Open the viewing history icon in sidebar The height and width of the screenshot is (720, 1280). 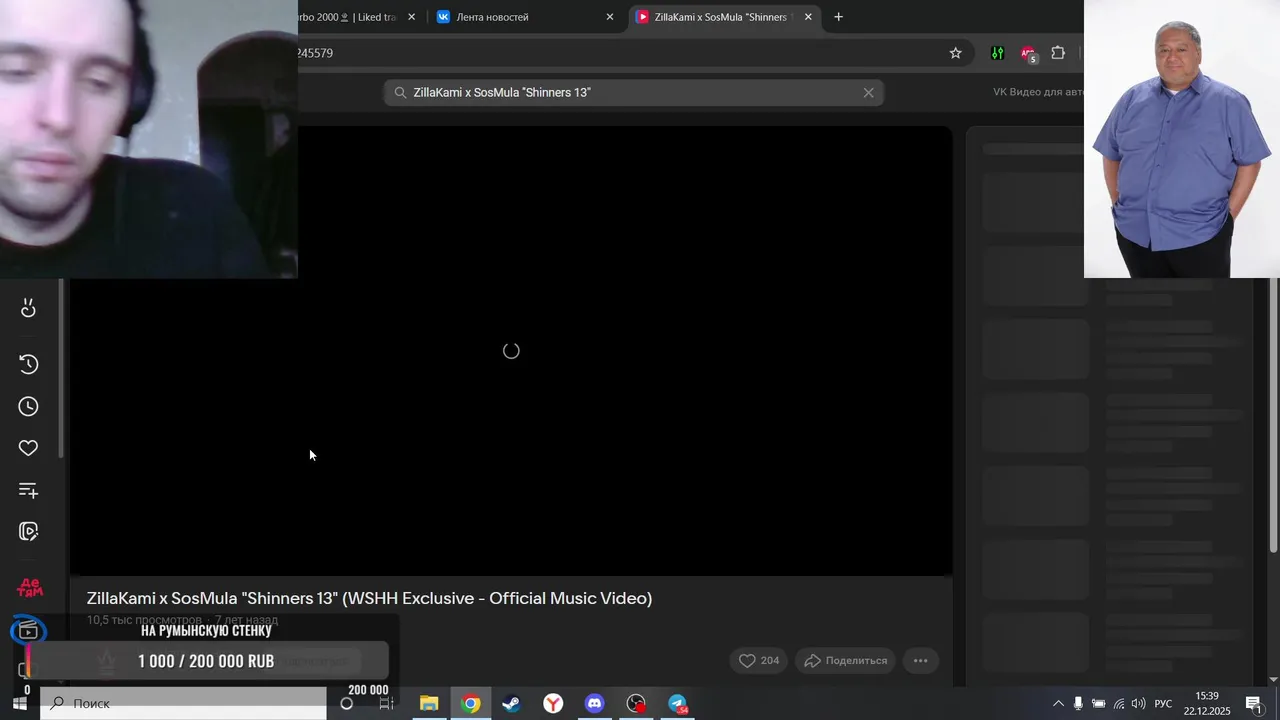pos(28,364)
